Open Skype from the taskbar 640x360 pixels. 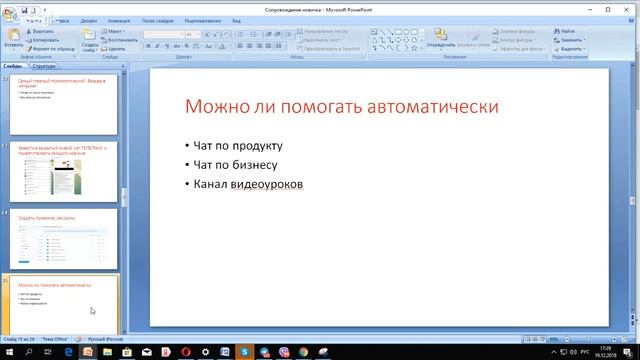tap(244, 352)
